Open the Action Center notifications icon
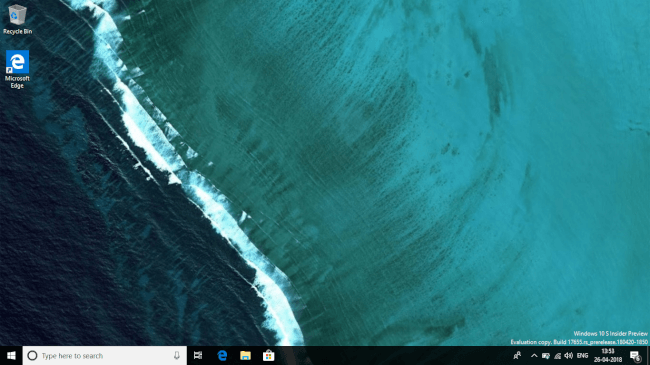650x365 pixels. point(635,355)
